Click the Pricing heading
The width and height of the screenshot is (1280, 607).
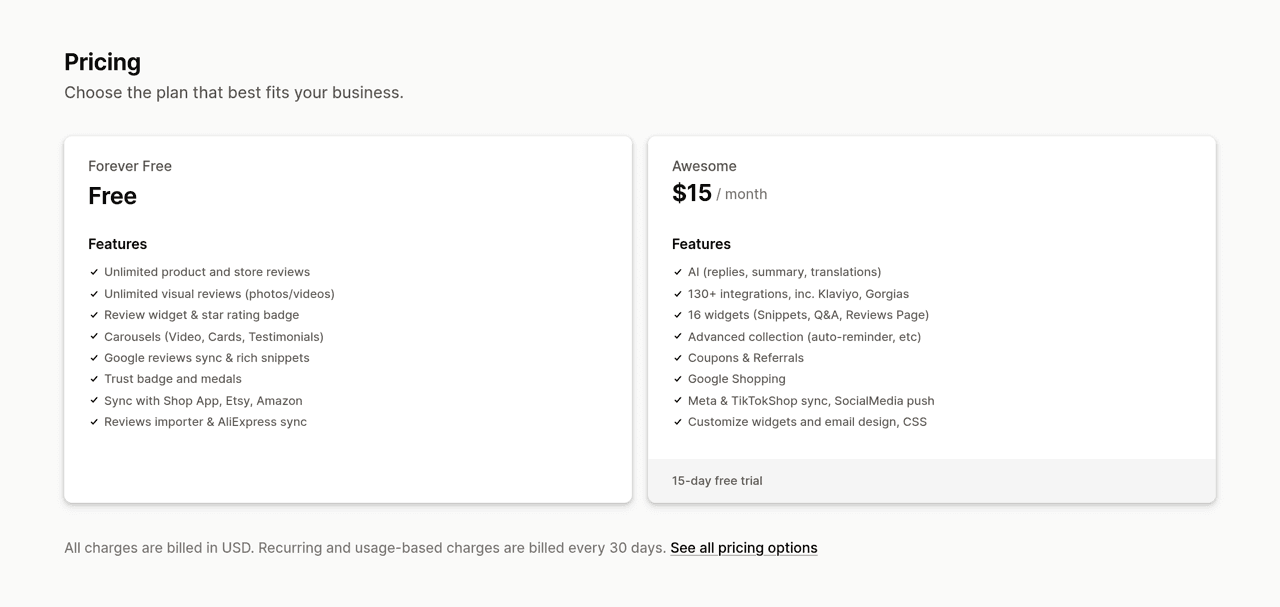click(102, 62)
